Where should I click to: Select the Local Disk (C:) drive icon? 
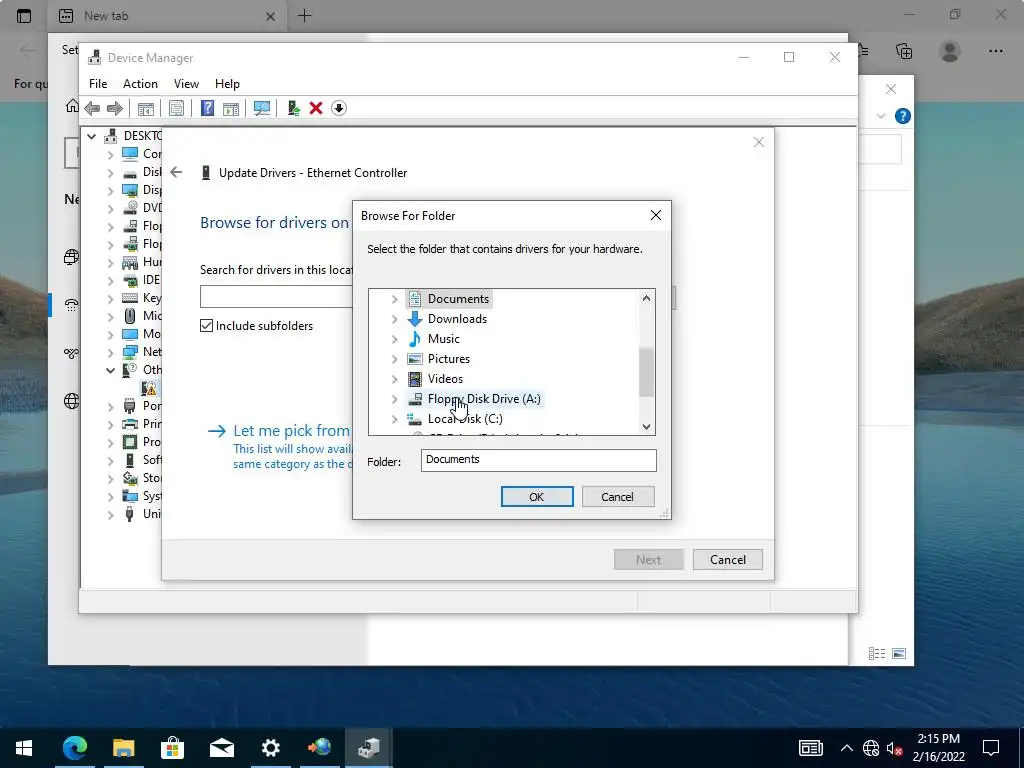[415, 419]
